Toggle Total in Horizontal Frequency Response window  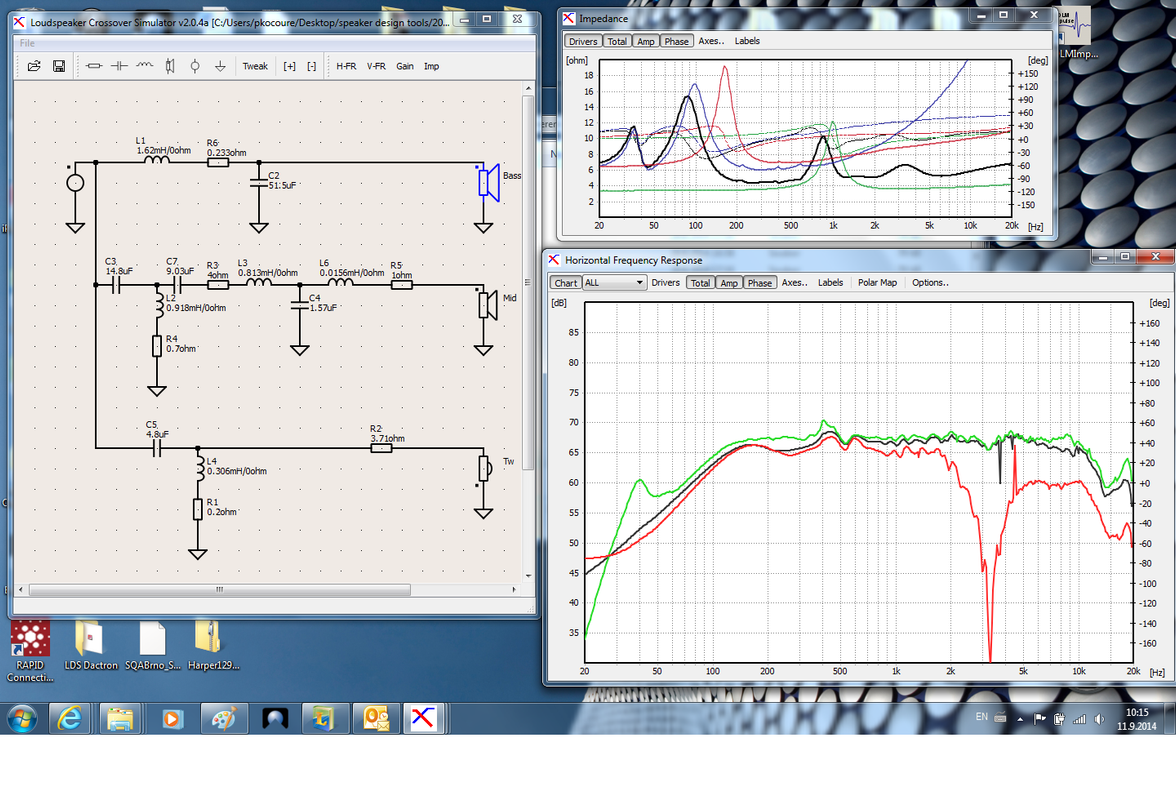click(700, 283)
